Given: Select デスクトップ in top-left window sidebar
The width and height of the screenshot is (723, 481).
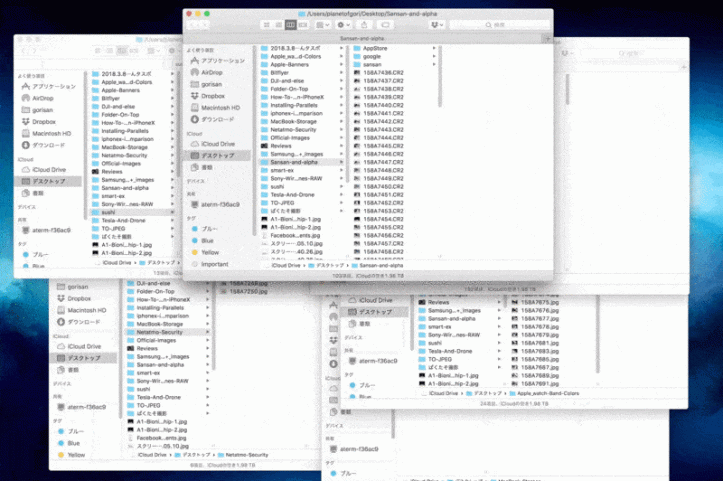Looking at the screenshot, I should [x=49, y=181].
